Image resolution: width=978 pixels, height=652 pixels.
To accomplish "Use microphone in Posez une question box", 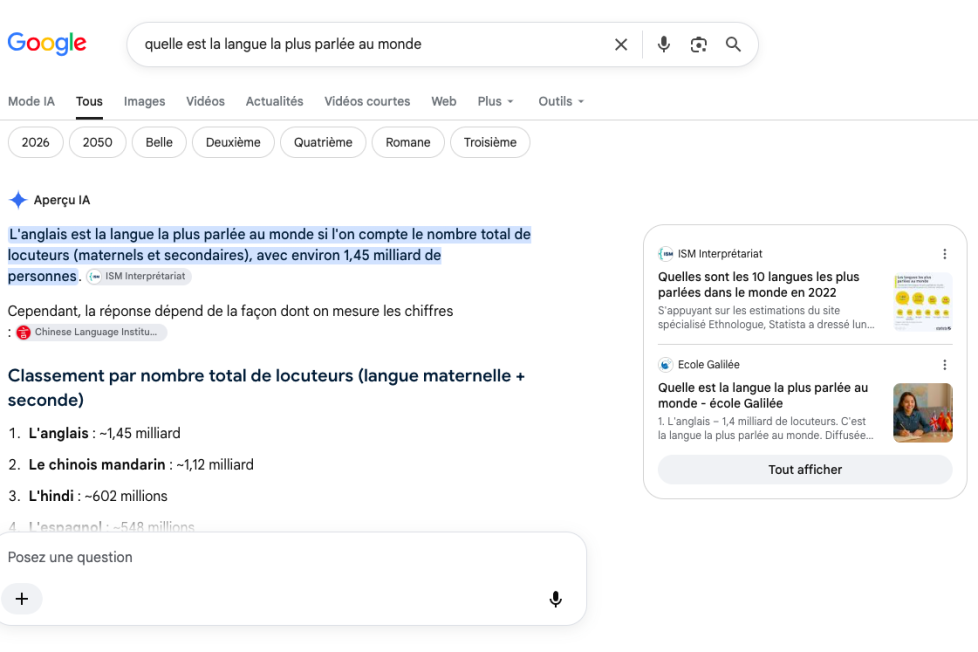I will click(x=555, y=599).
